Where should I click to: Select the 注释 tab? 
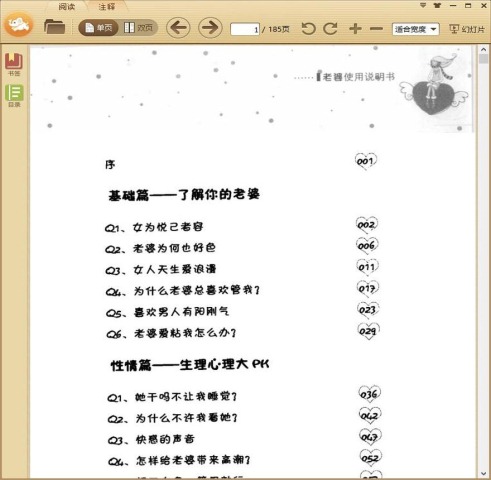107,6
